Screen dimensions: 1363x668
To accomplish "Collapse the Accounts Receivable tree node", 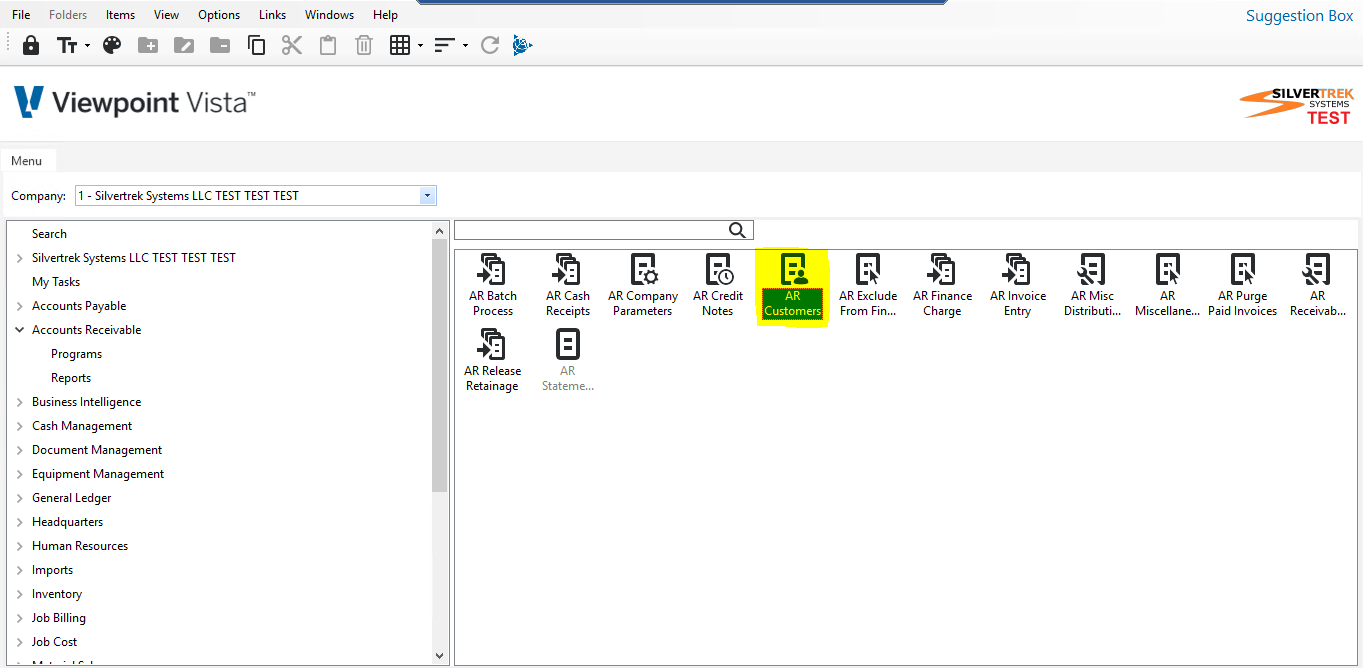I will click(x=19, y=330).
